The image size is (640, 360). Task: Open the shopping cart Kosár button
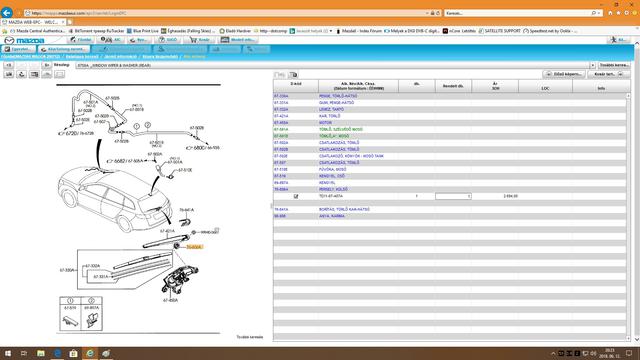coord(199,40)
